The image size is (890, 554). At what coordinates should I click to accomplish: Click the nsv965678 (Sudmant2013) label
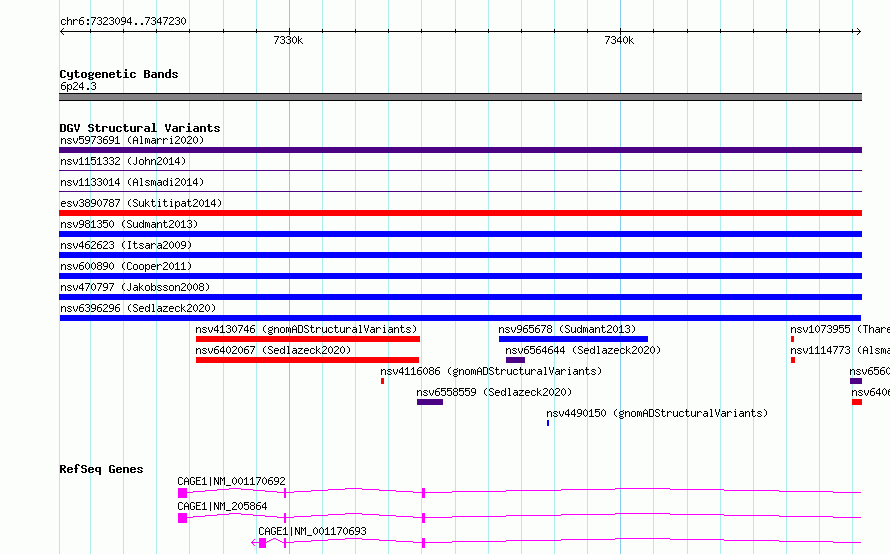pyautogui.click(x=567, y=329)
